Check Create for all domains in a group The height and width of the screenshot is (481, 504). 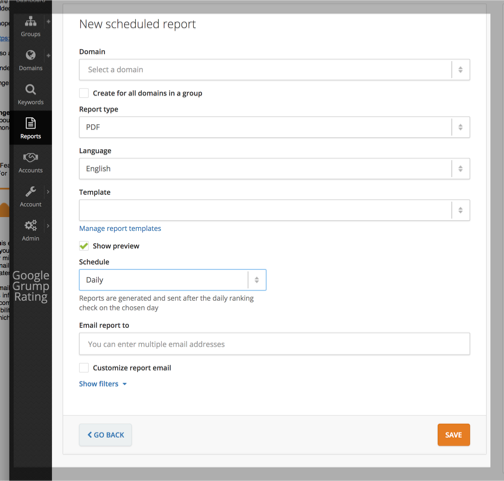pyautogui.click(x=84, y=93)
